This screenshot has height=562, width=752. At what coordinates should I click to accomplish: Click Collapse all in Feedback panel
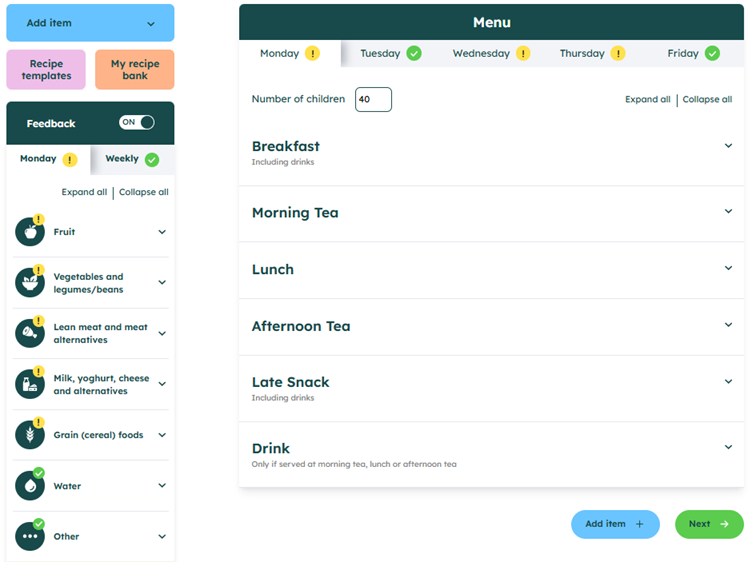coord(143,192)
